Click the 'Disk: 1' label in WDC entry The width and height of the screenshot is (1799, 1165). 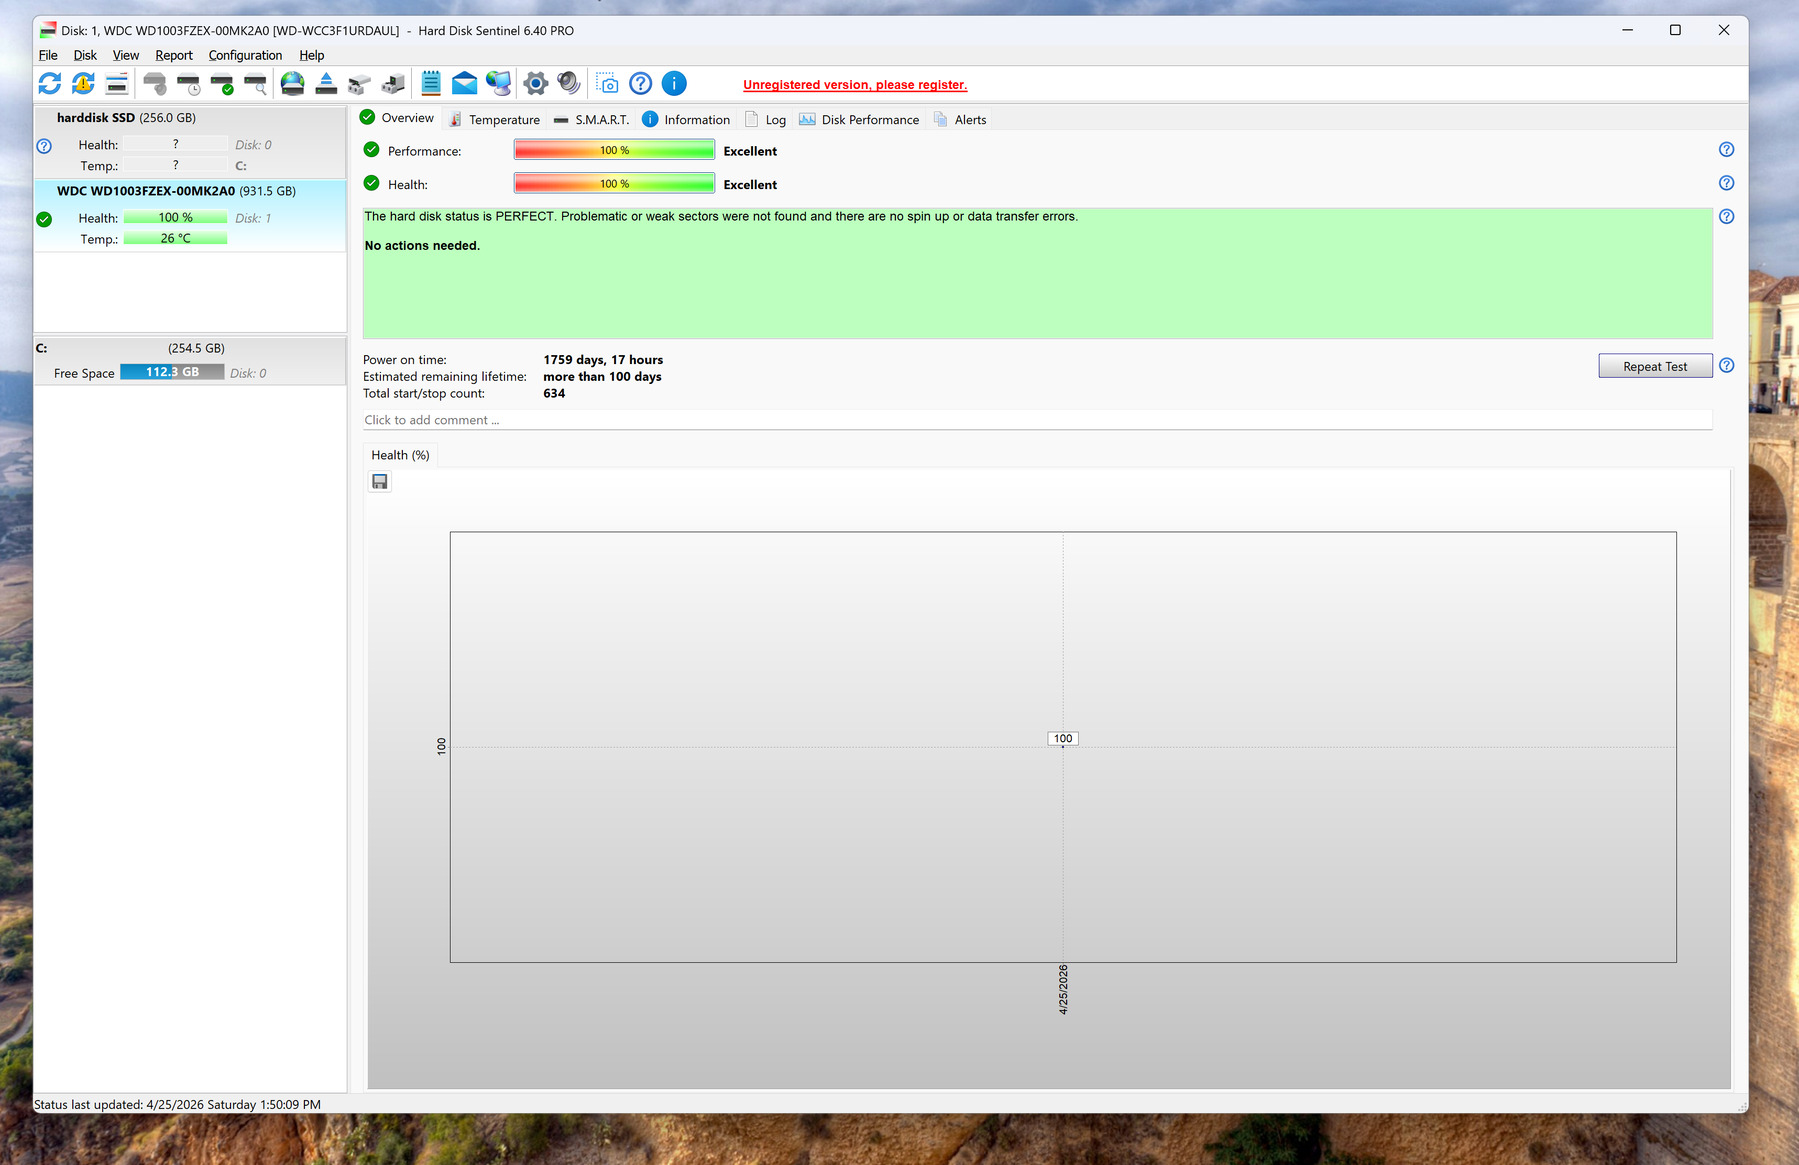253,218
